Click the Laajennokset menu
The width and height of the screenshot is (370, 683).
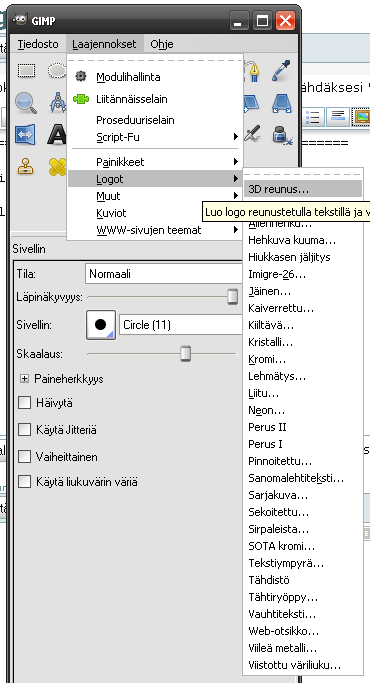point(104,44)
